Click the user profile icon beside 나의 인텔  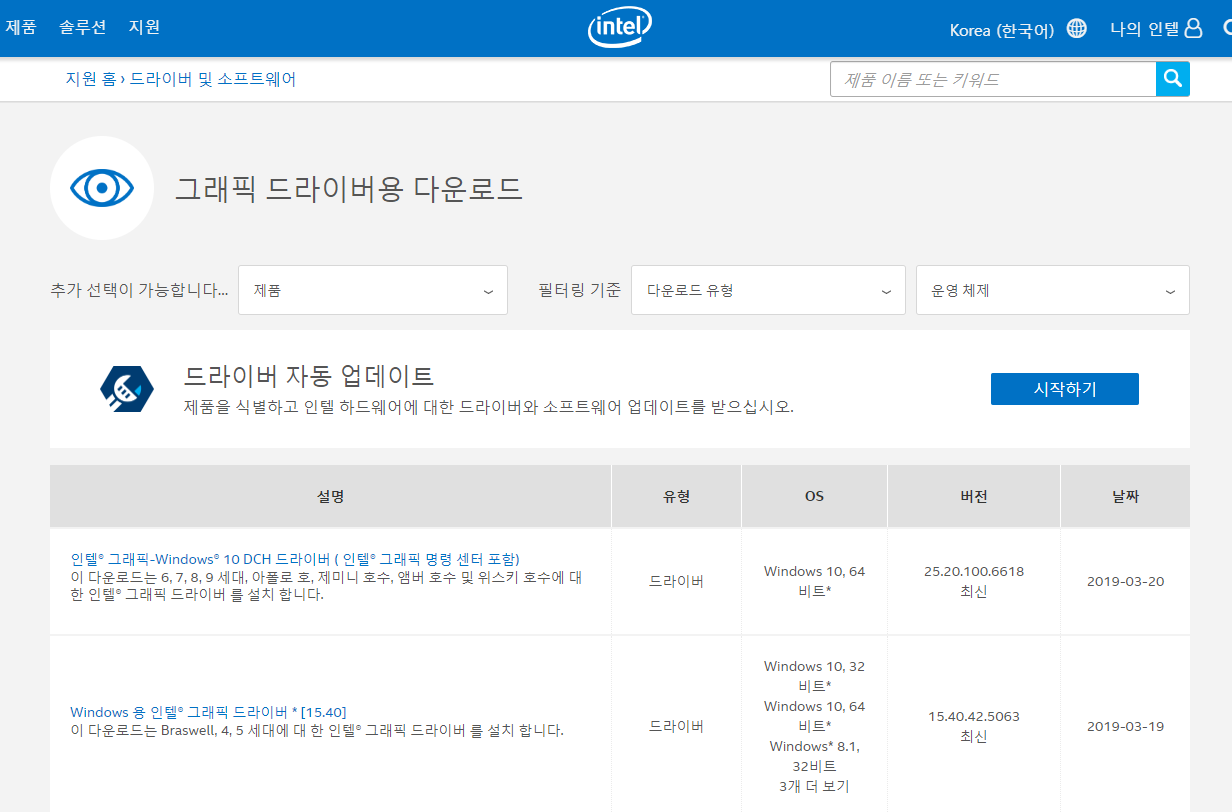[x=1193, y=28]
